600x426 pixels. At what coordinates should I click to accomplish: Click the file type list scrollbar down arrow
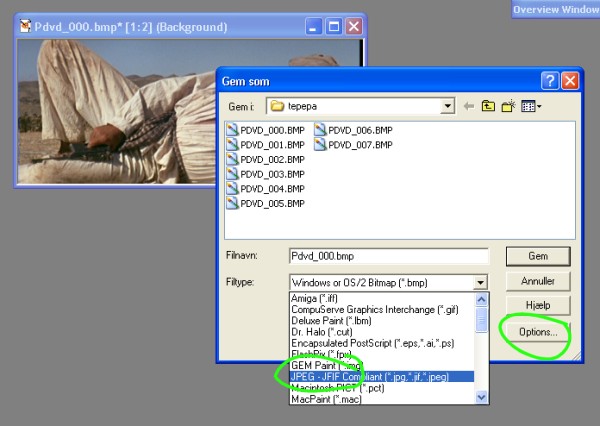tap(482, 397)
